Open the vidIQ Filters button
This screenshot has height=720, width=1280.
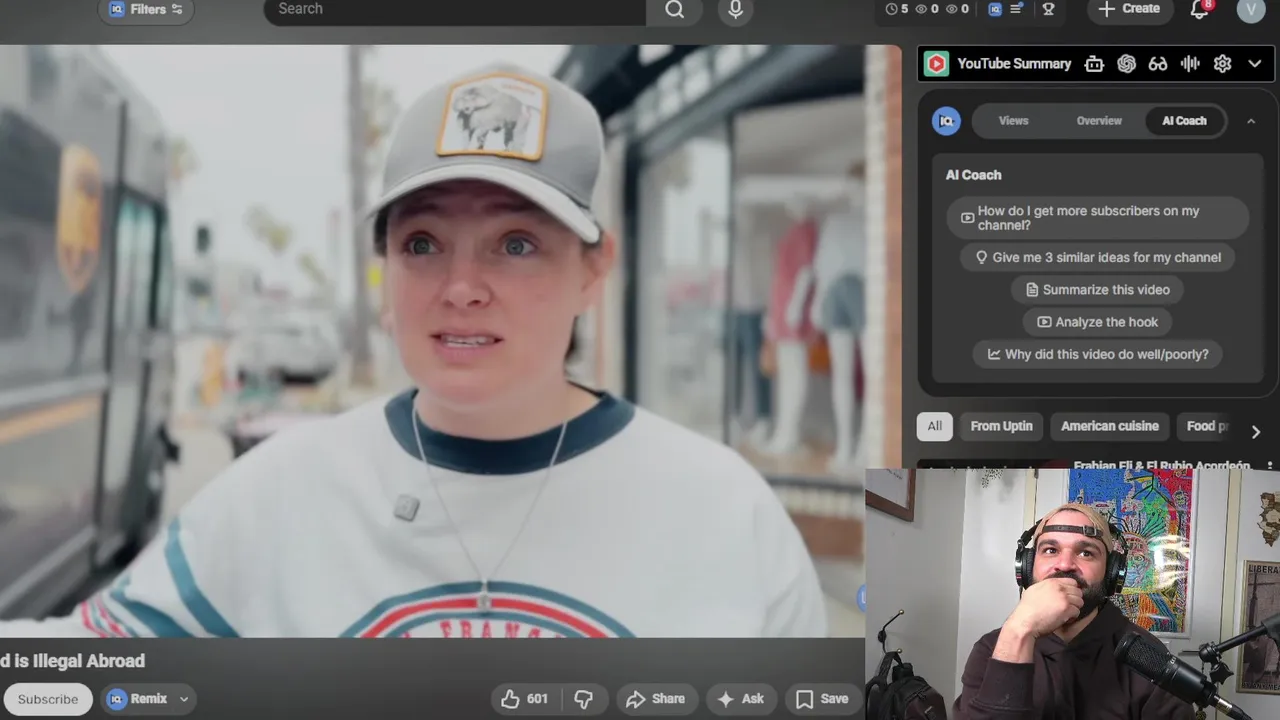click(x=146, y=9)
